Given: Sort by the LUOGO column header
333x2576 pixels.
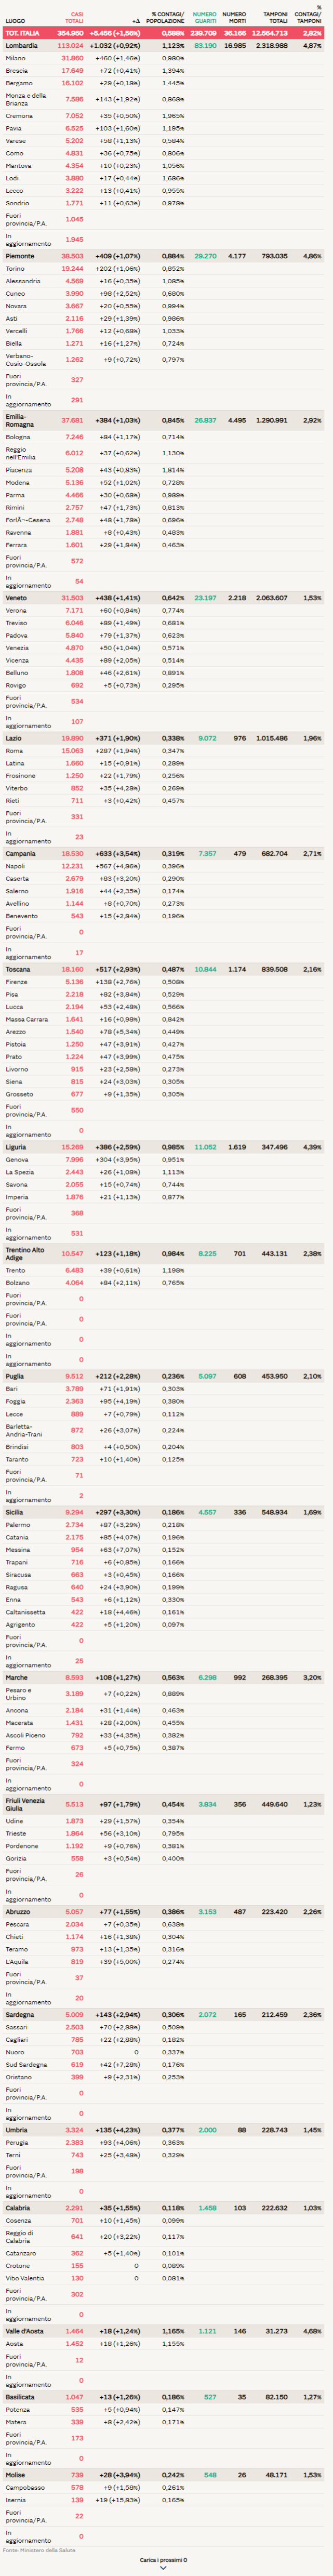Looking at the screenshot, I should [x=15, y=20].
